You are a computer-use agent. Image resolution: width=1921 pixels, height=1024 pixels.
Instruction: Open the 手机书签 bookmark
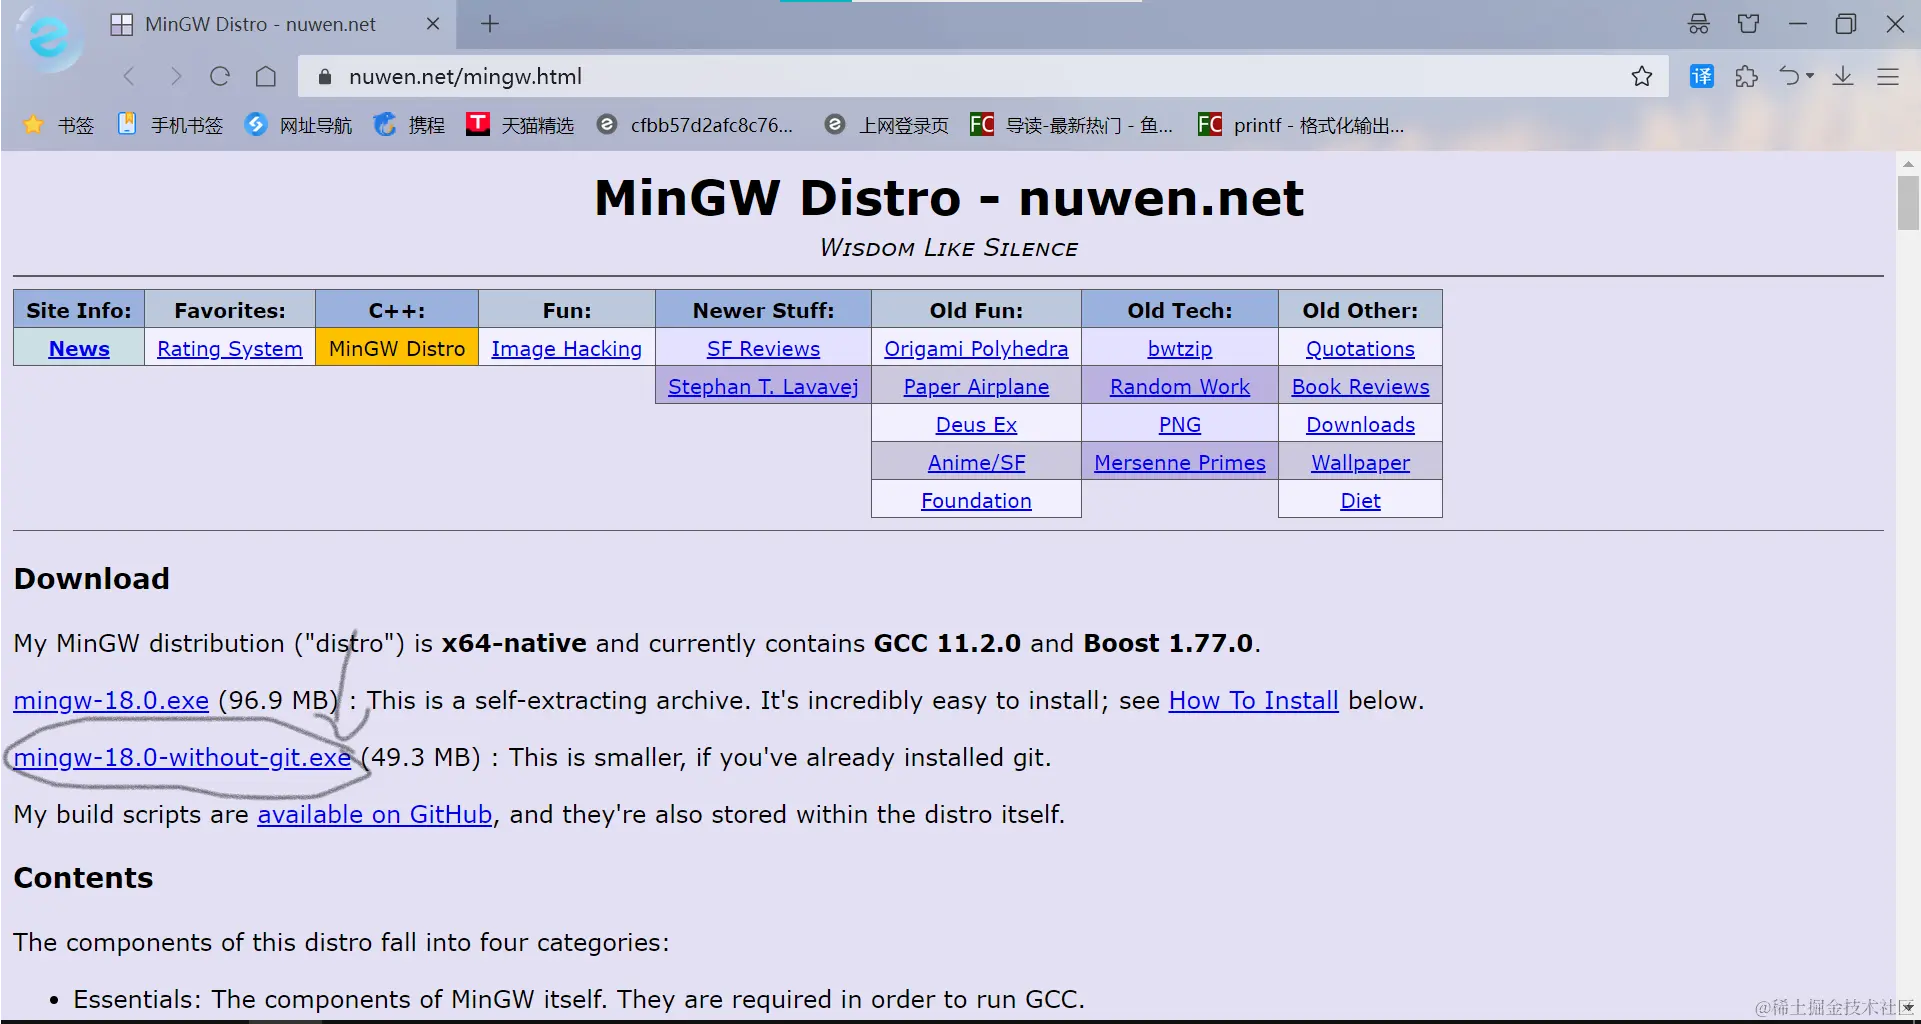(x=170, y=125)
